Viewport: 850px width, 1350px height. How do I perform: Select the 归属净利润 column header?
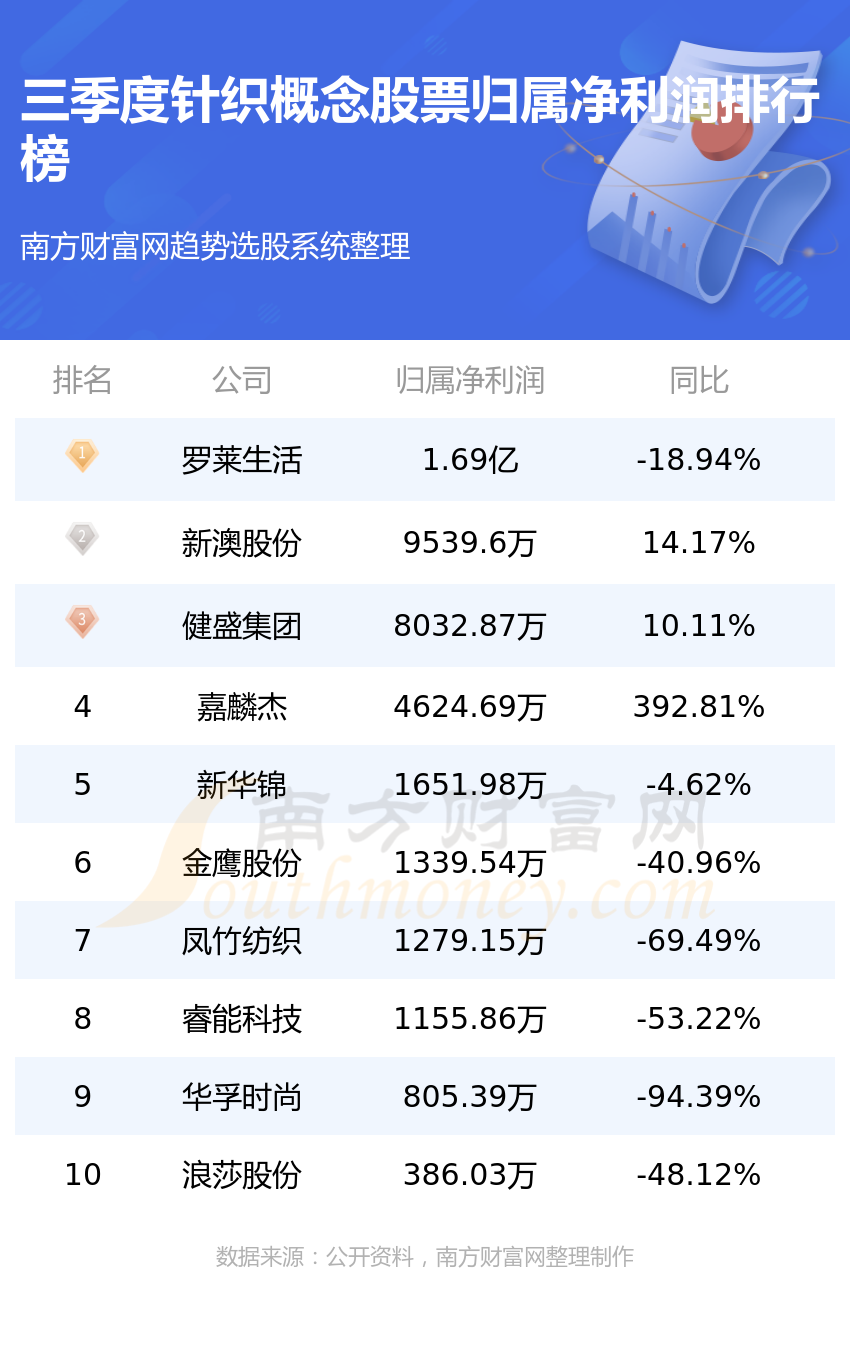tap(470, 380)
